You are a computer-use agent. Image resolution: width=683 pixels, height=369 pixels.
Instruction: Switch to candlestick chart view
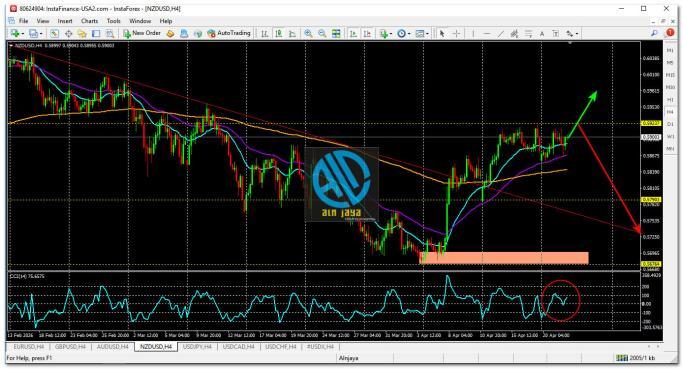278,34
